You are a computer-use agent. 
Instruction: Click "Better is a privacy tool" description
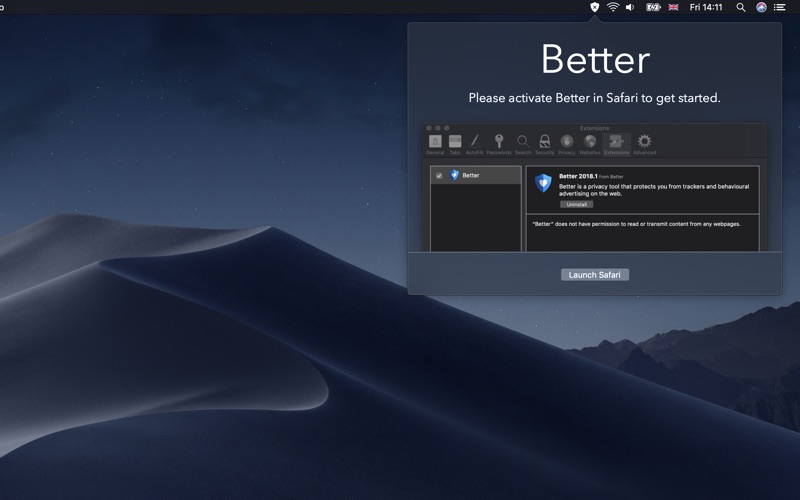pos(654,190)
